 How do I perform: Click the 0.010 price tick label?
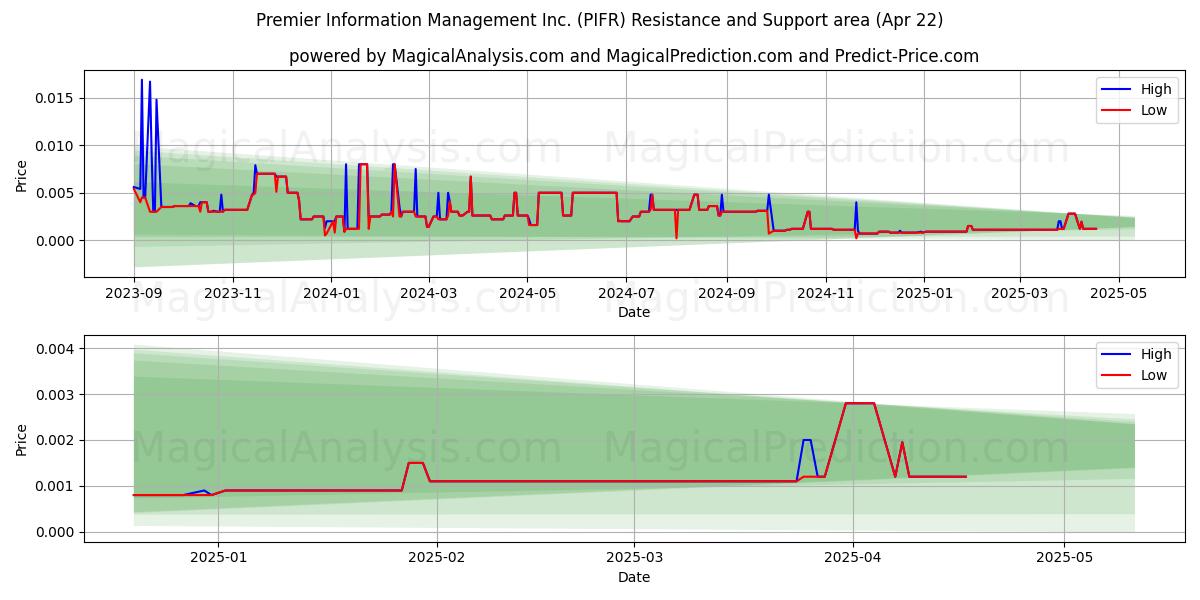click(56, 146)
